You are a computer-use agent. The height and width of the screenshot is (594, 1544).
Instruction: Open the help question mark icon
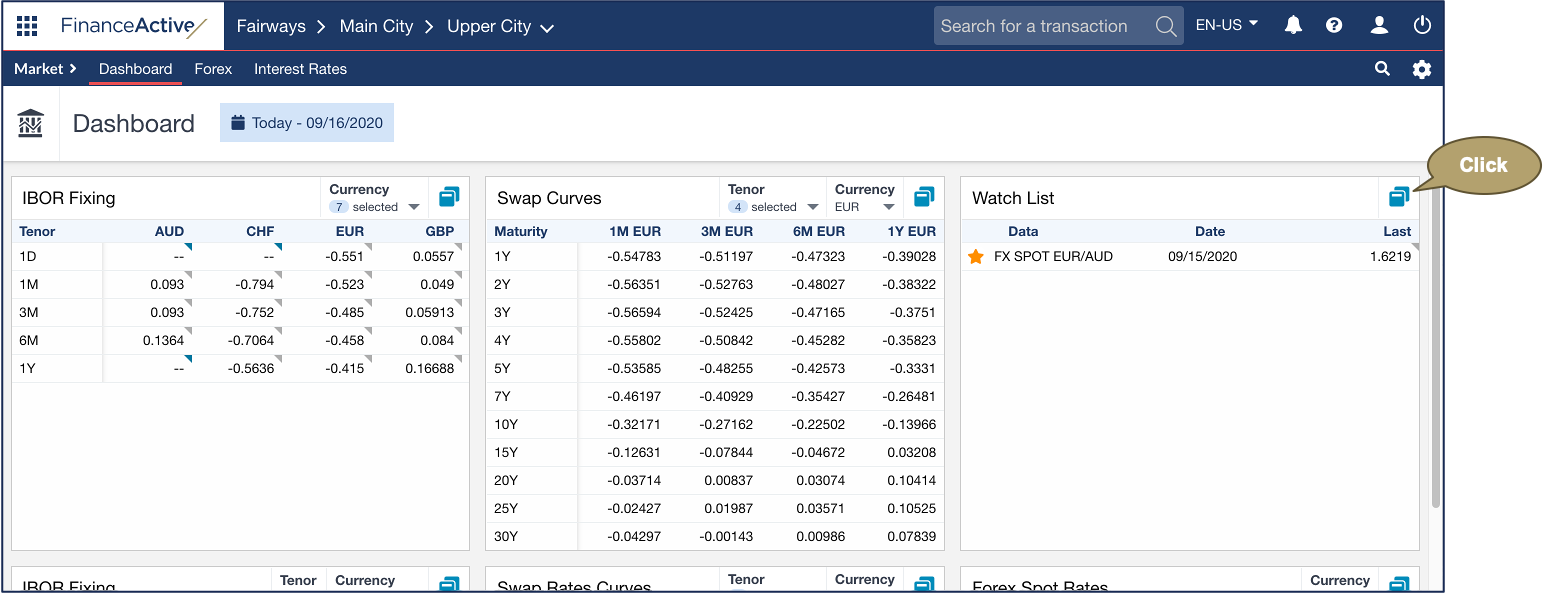(x=1334, y=25)
